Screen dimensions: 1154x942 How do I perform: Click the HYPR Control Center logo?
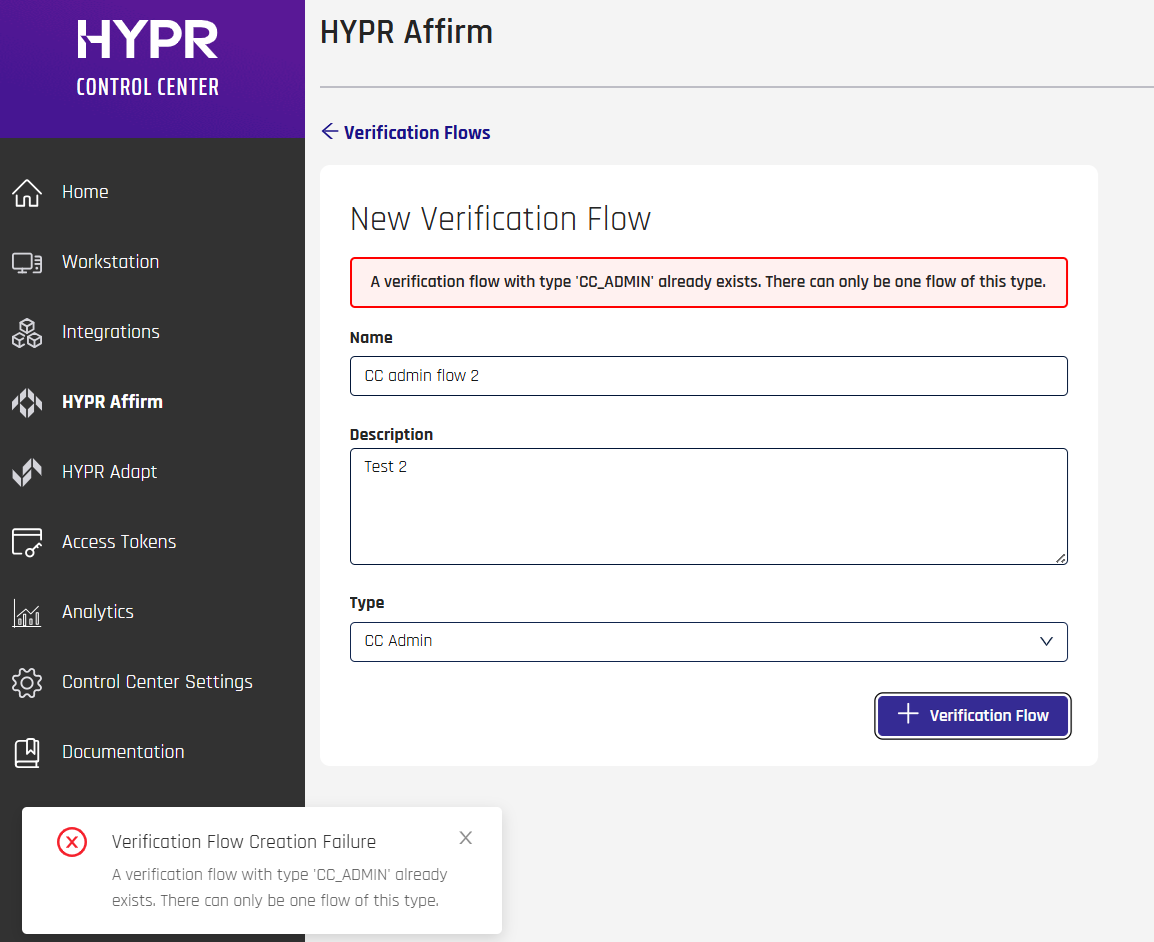pyautogui.click(x=148, y=58)
